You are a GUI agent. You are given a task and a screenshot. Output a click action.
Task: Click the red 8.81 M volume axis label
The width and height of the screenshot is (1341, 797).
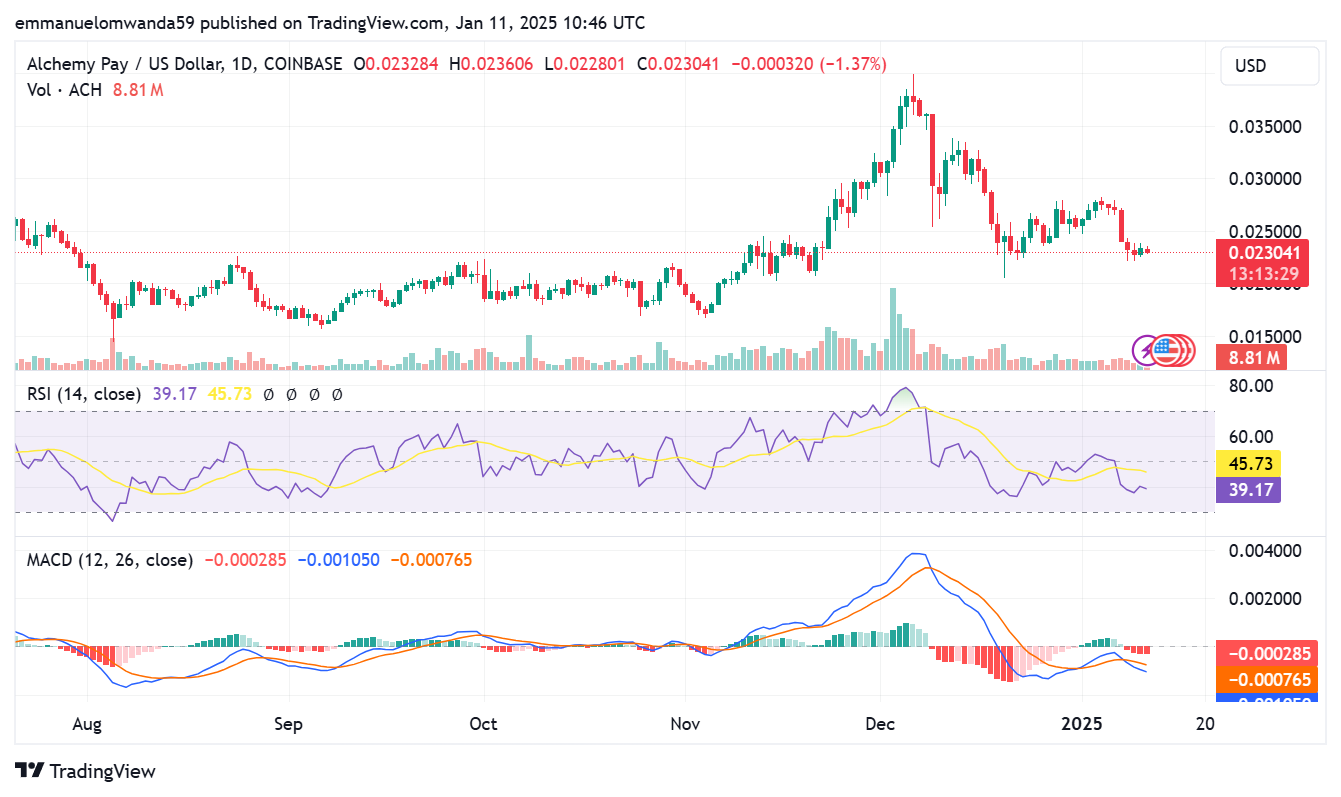click(x=1251, y=357)
